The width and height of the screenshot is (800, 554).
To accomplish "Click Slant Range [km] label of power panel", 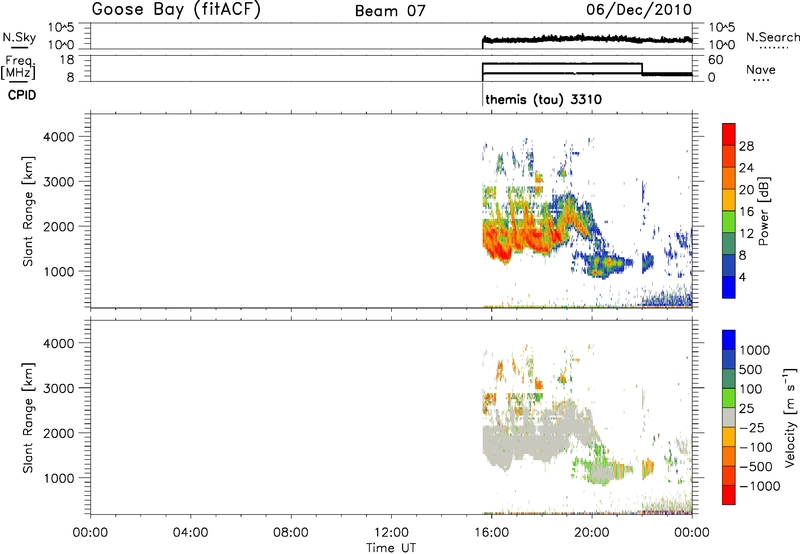I will [28, 211].
